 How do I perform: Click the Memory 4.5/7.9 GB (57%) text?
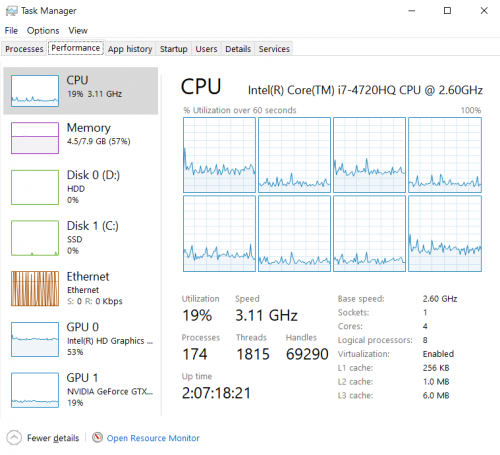tap(99, 141)
